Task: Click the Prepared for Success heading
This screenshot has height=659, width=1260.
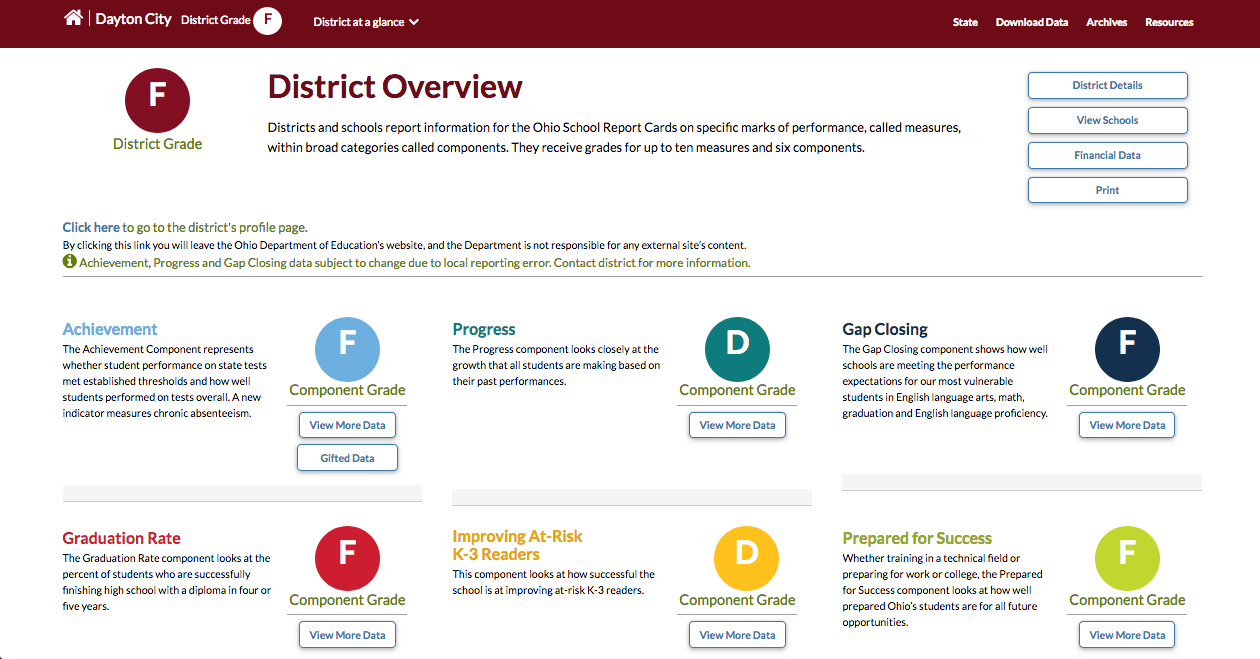Action: (x=917, y=538)
